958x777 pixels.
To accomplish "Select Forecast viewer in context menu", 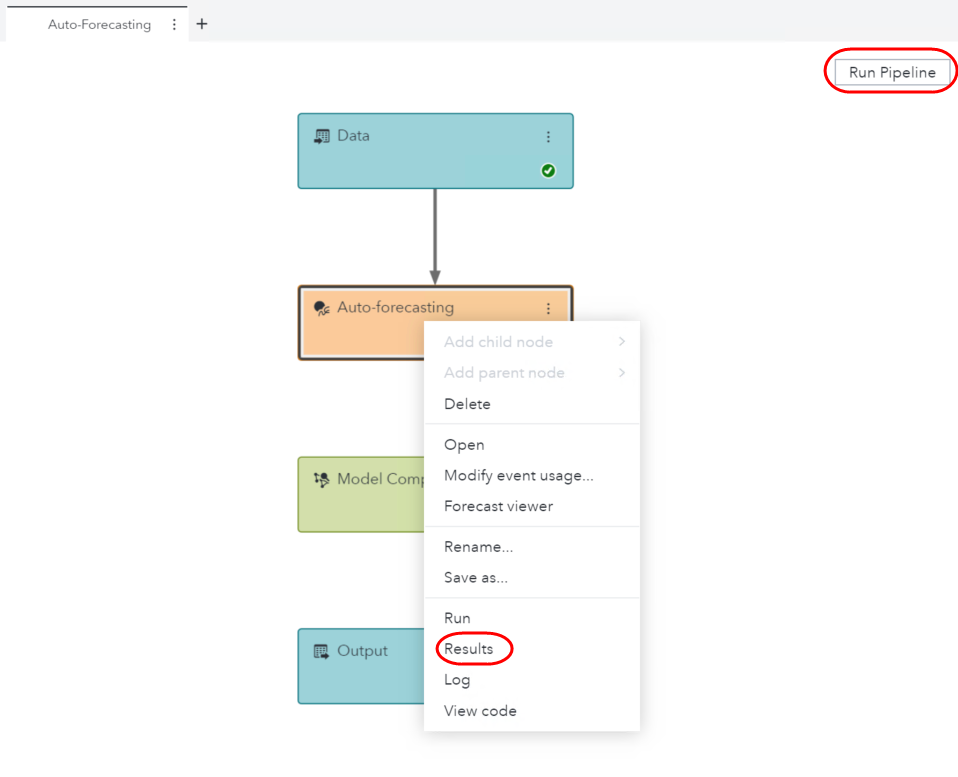I will point(498,506).
